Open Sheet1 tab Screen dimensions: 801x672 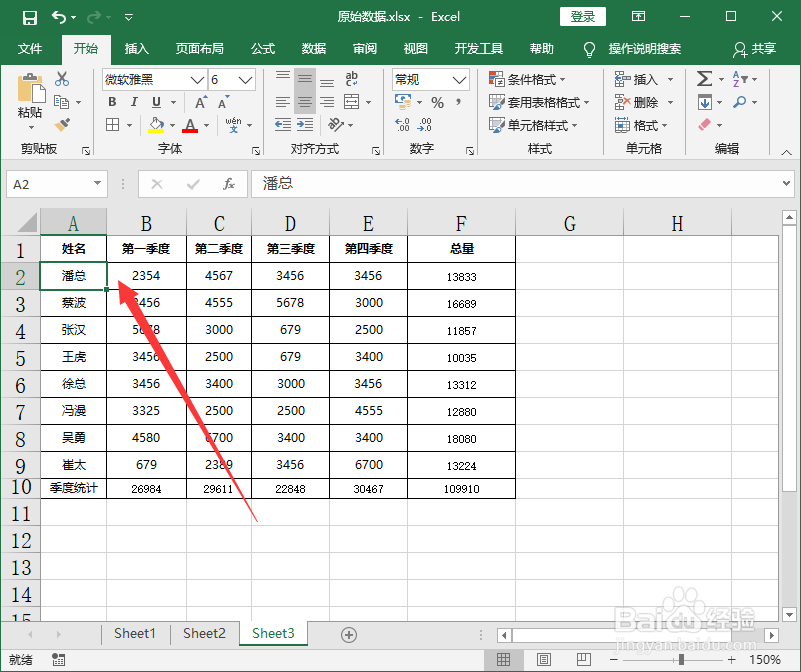[x=135, y=634]
